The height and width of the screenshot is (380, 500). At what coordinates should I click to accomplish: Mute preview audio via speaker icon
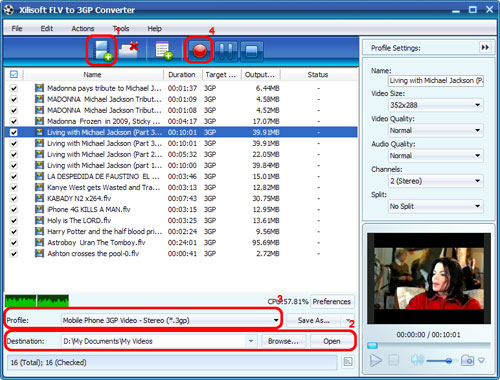pyautogui.click(x=417, y=360)
